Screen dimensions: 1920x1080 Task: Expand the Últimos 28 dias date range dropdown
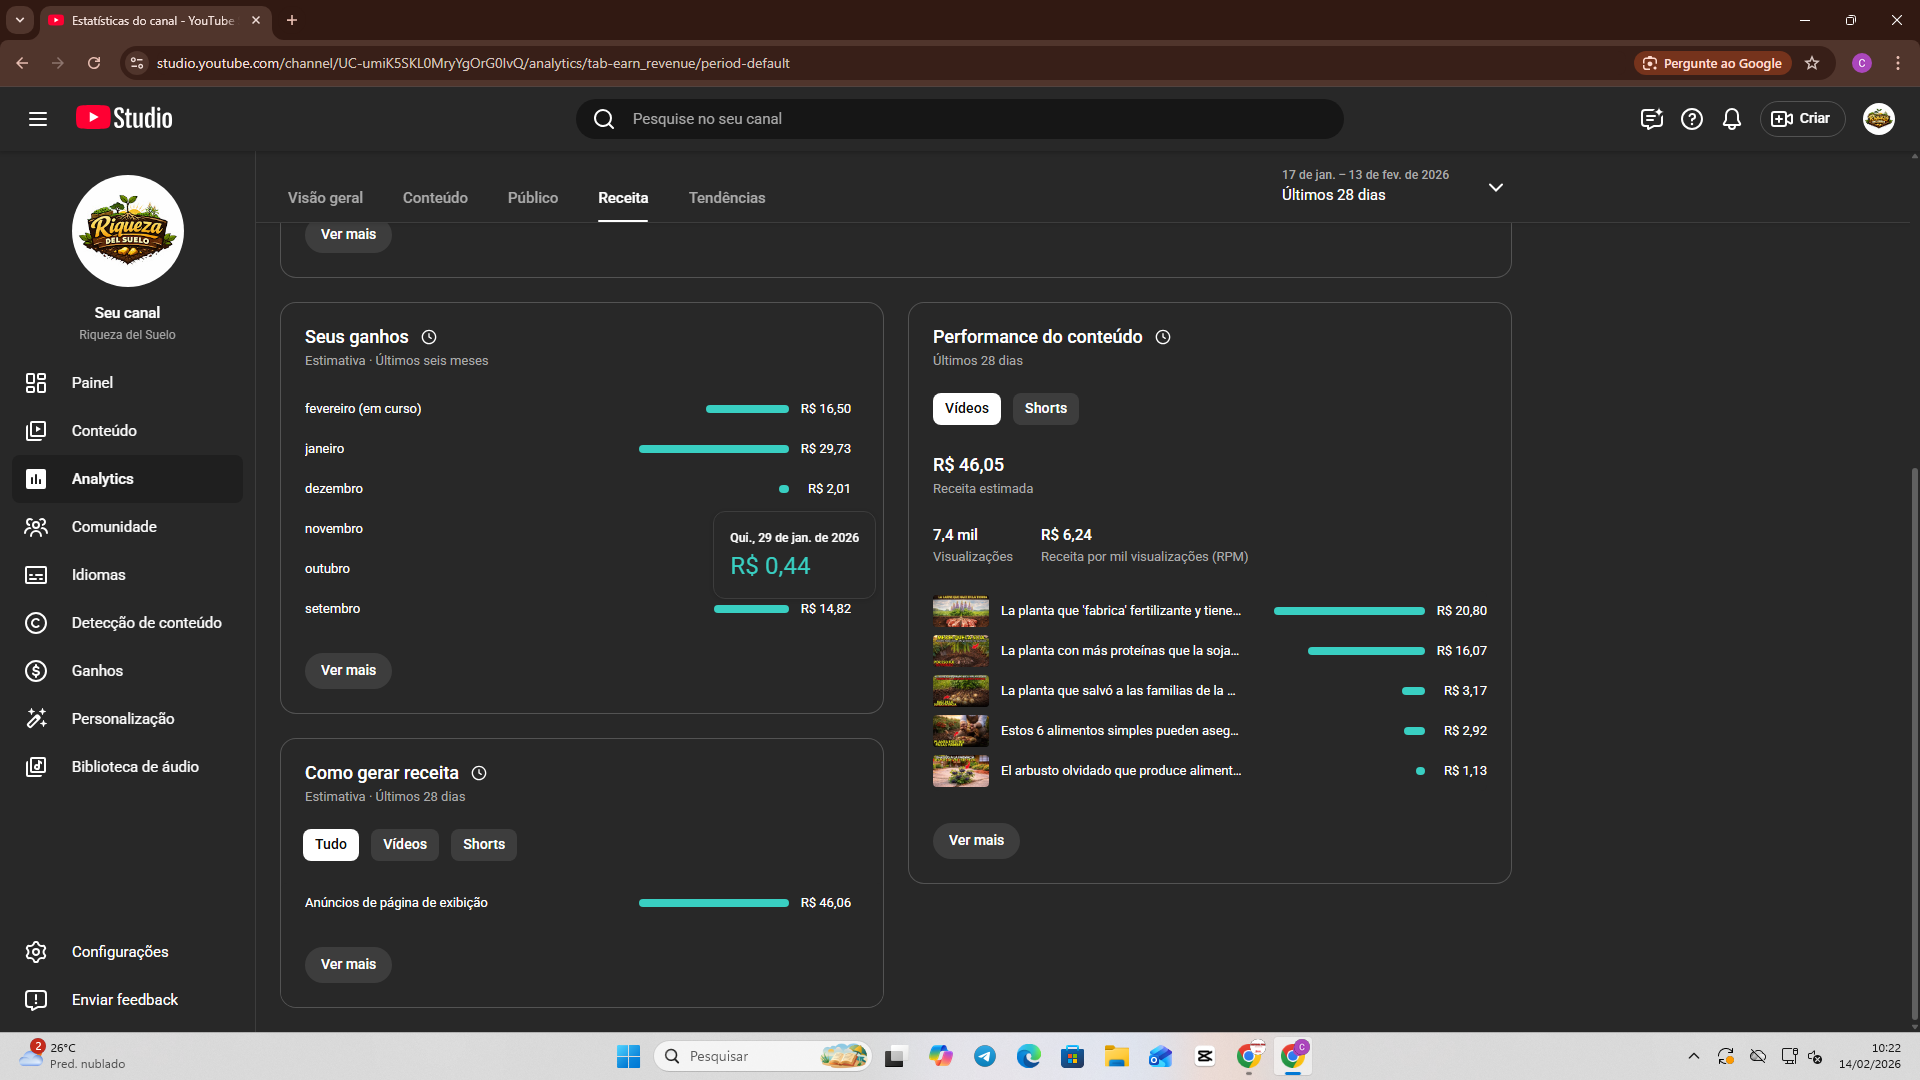[x=1495, y=187]
